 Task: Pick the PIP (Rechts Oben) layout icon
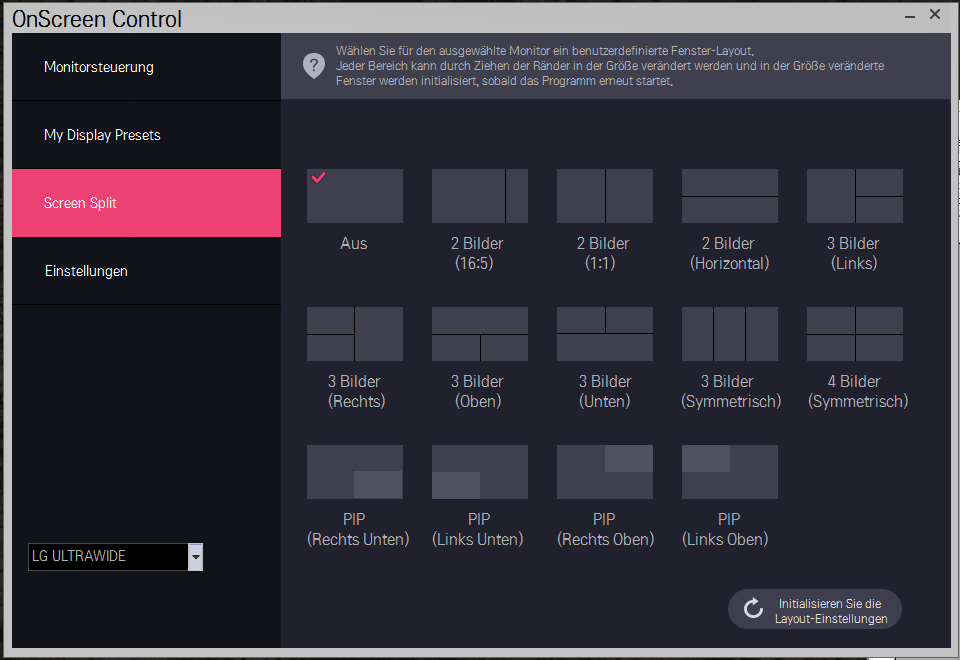point(604,472)
